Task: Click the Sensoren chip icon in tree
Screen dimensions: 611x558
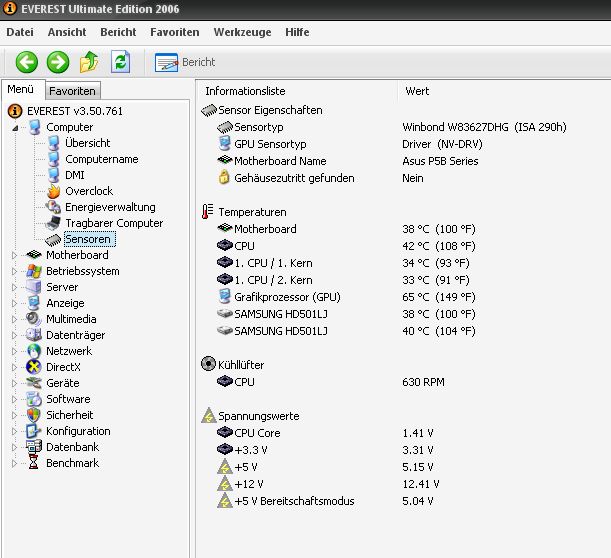Action: click(53, 240)
